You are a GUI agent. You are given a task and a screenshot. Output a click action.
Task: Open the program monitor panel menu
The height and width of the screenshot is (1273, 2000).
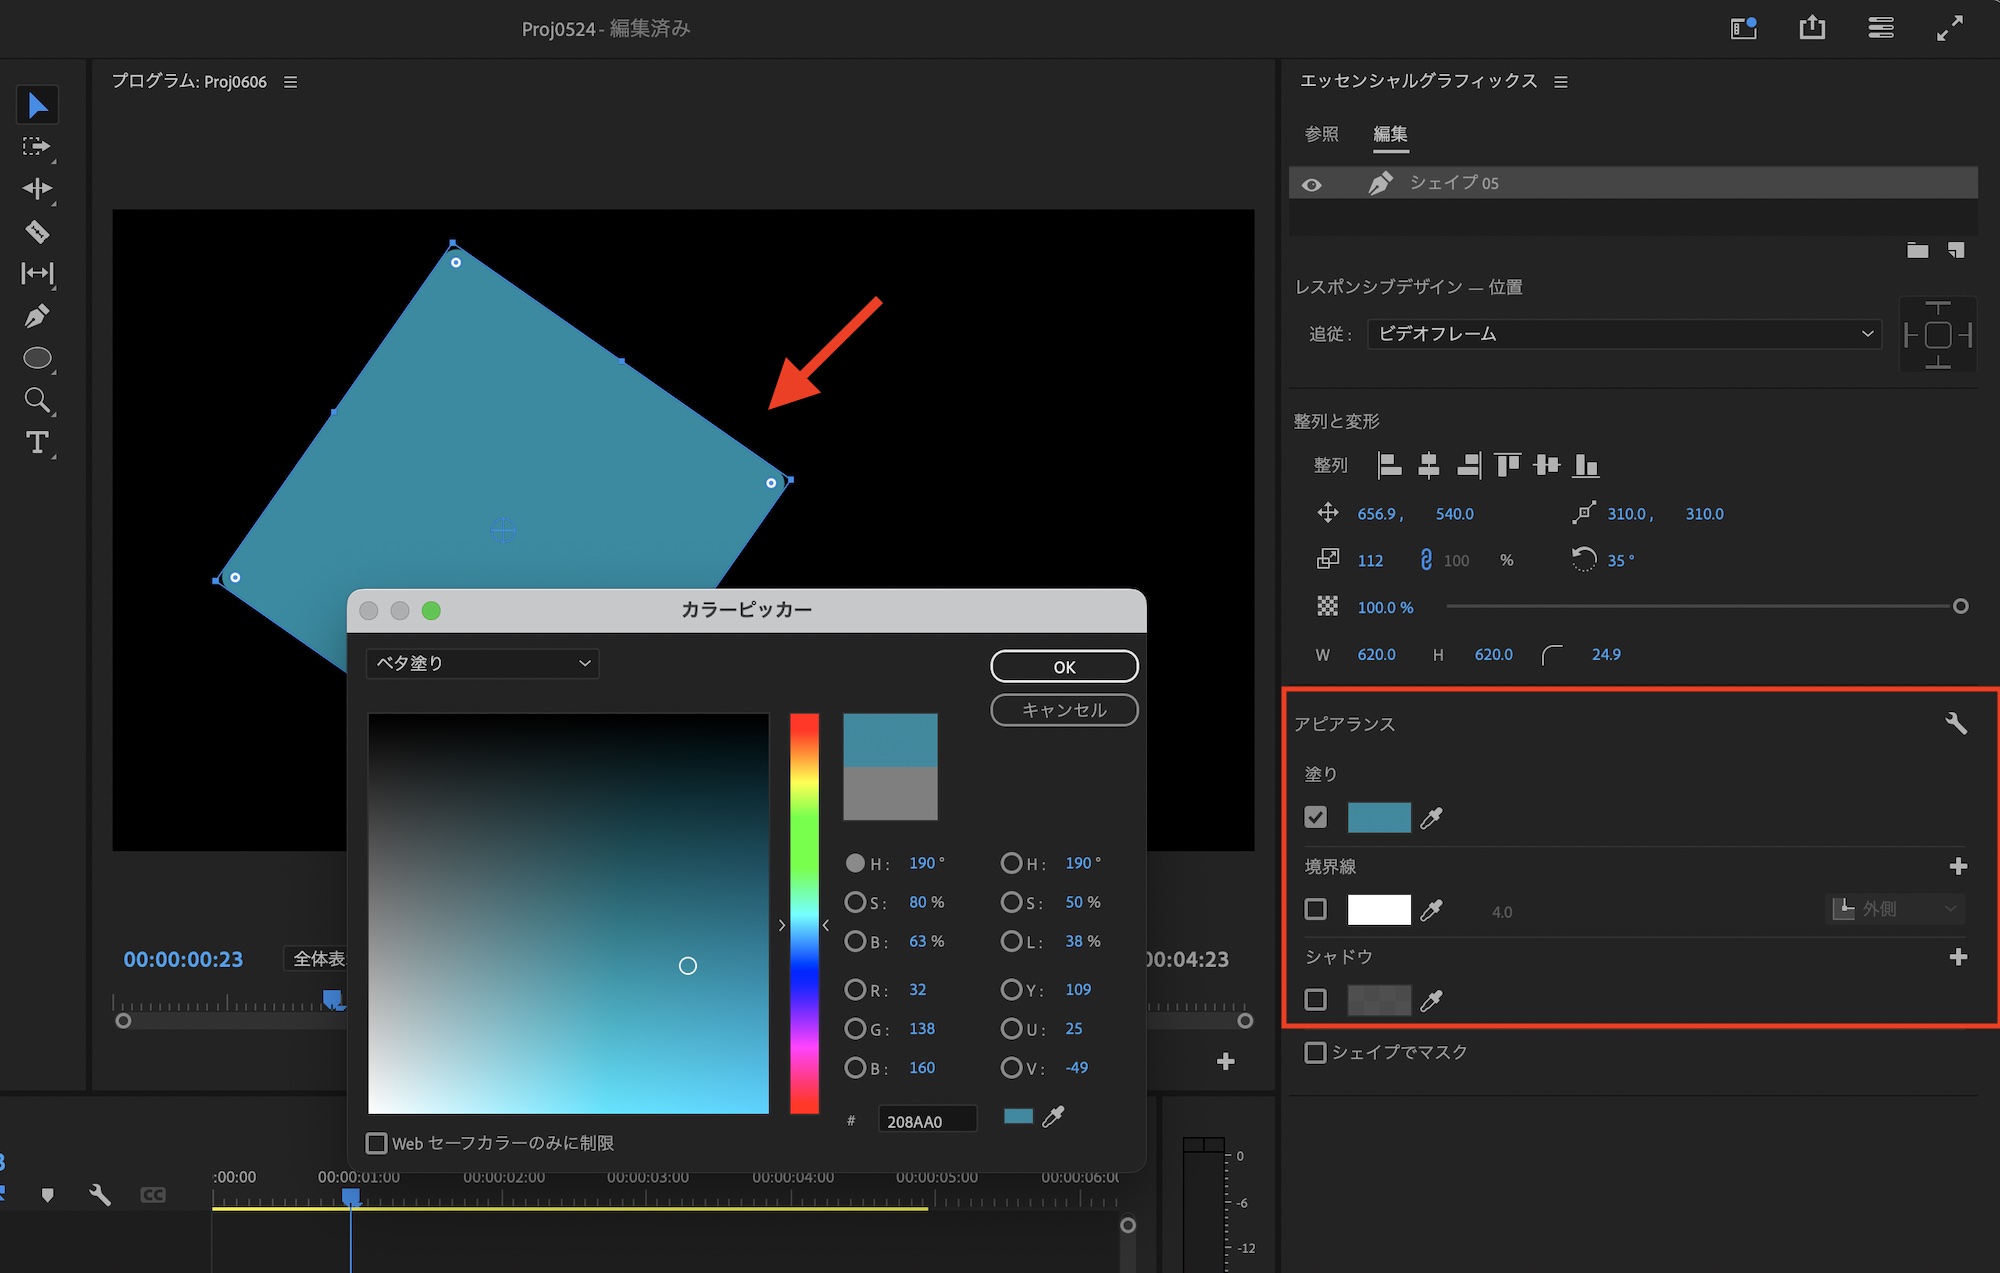point(291,82)
